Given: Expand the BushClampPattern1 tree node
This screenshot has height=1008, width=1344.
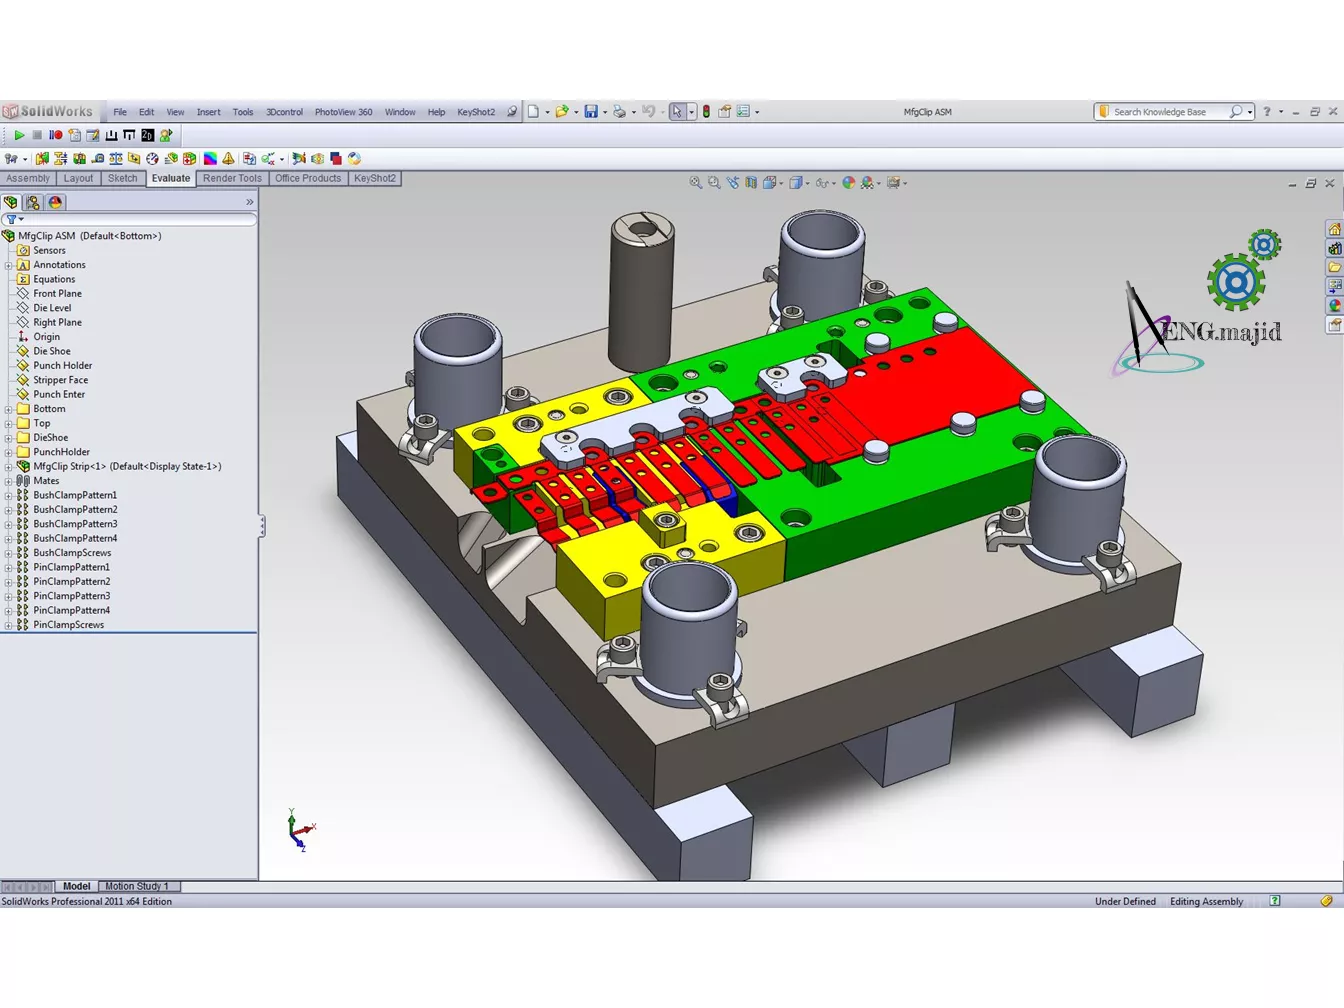Looking at the screenshot, I should point(9,495).
